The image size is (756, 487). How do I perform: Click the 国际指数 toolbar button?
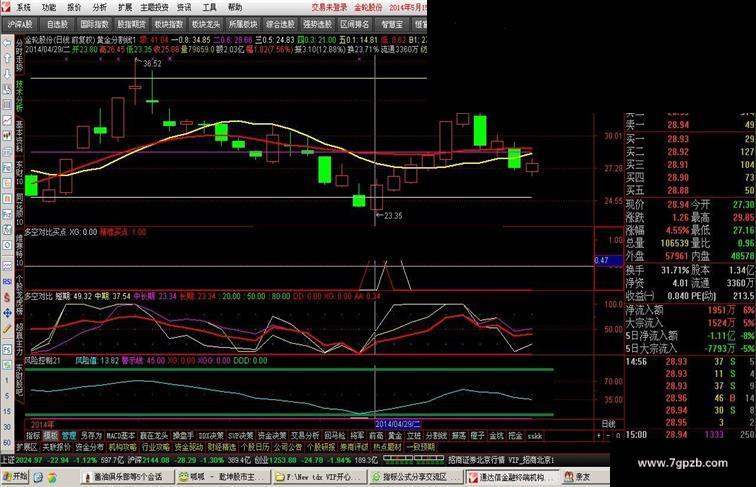coord(94,24)
